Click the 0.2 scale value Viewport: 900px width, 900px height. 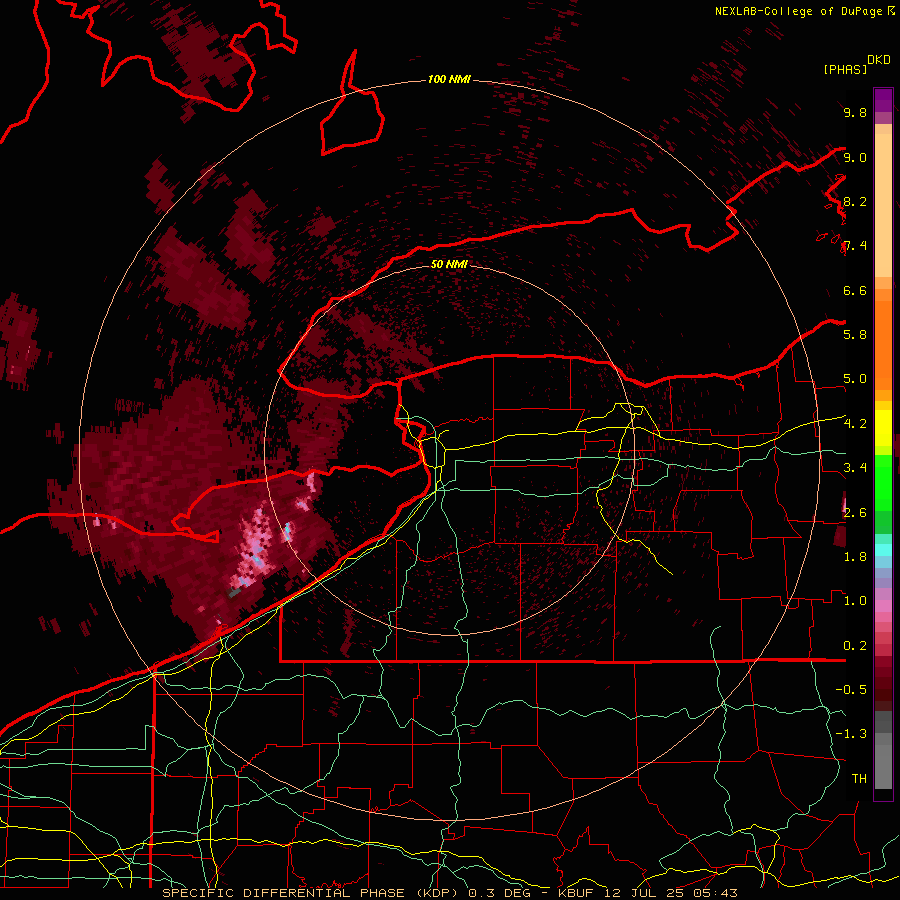tap(855, 646)
